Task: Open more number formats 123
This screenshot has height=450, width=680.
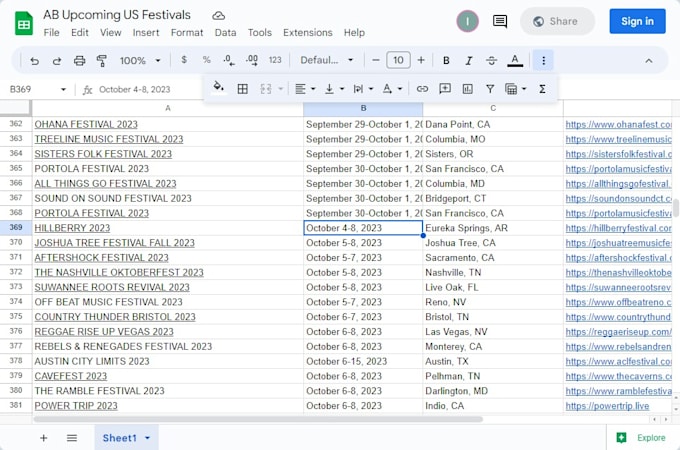Action: [275, 60]
